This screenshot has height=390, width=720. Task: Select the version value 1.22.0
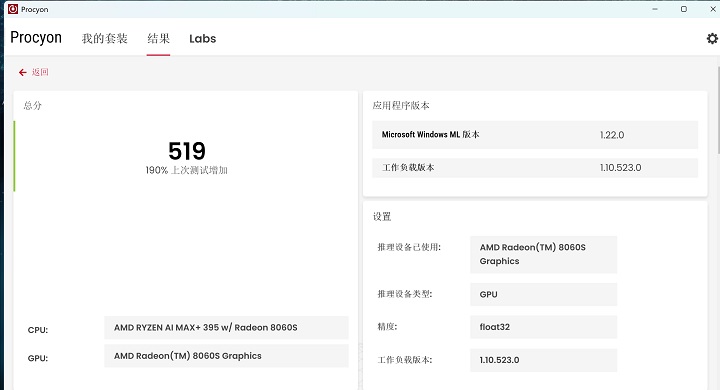612,135
